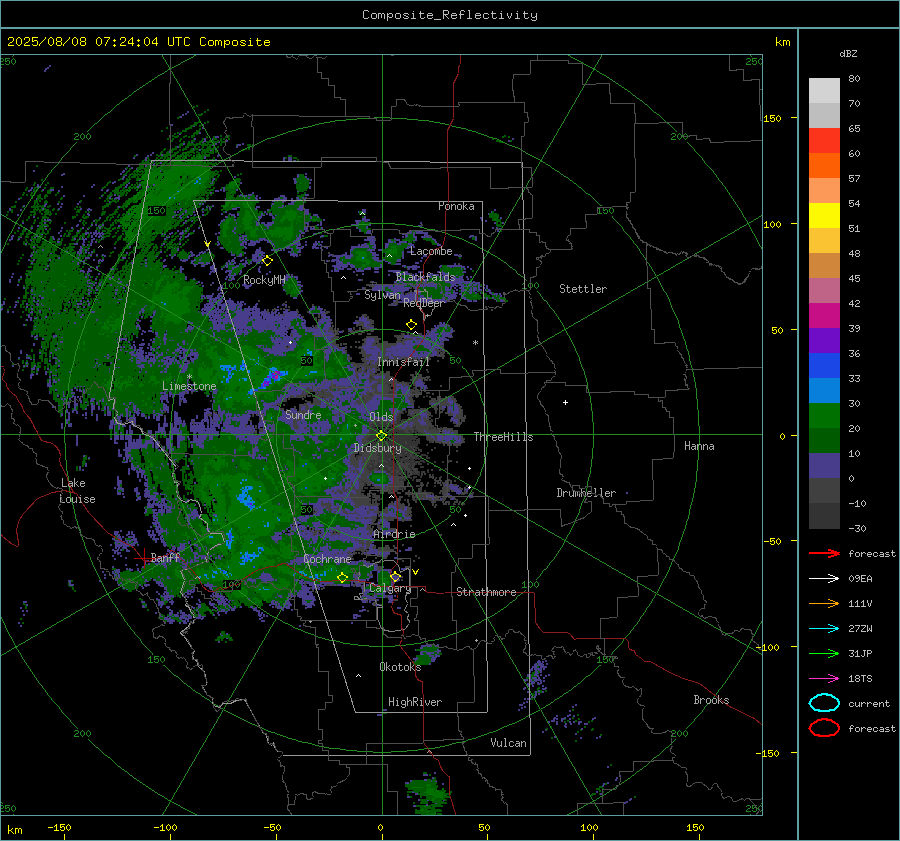Click the Stettler label
Screen dimensions: 900x841
pyautogui.click(x=583, y=289)
